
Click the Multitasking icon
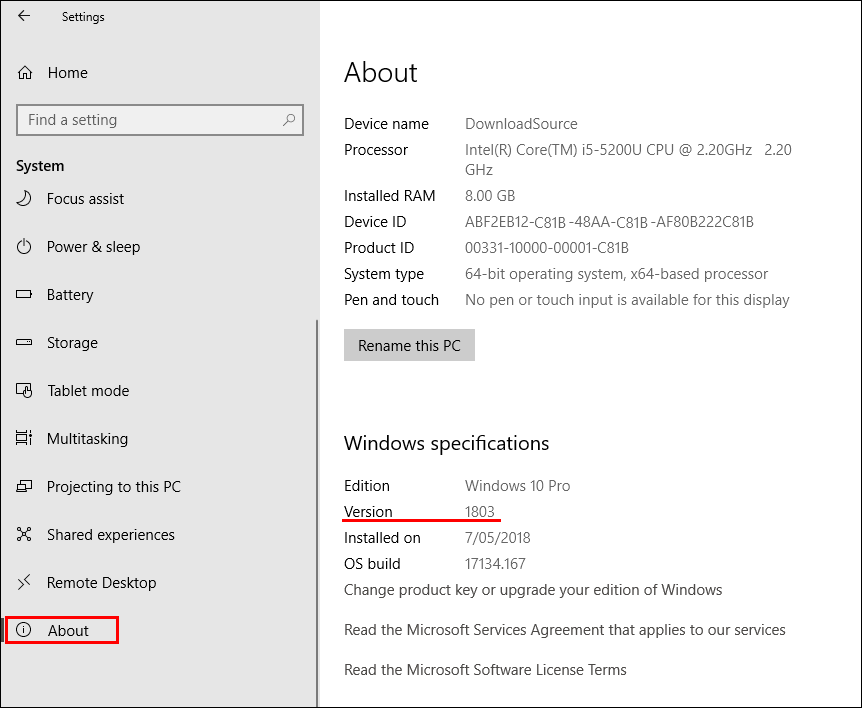(x=24, y=438)
